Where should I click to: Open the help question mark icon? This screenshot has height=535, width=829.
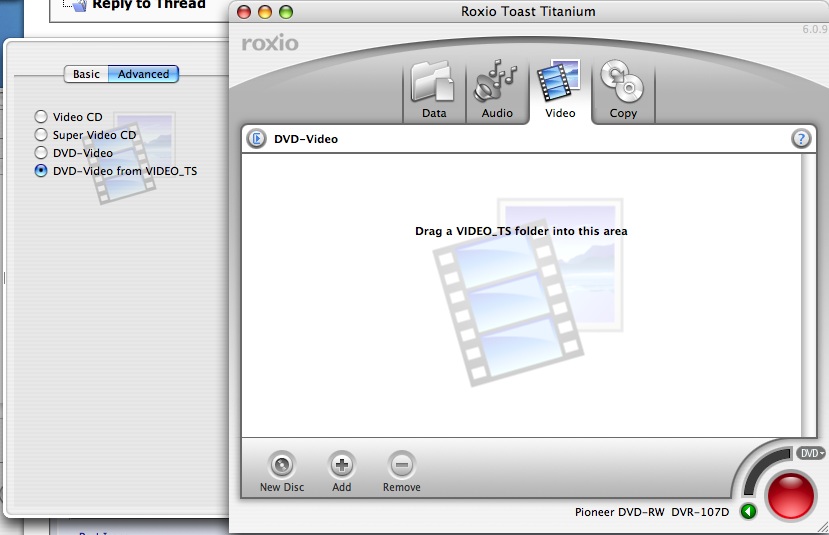[801, 139]
